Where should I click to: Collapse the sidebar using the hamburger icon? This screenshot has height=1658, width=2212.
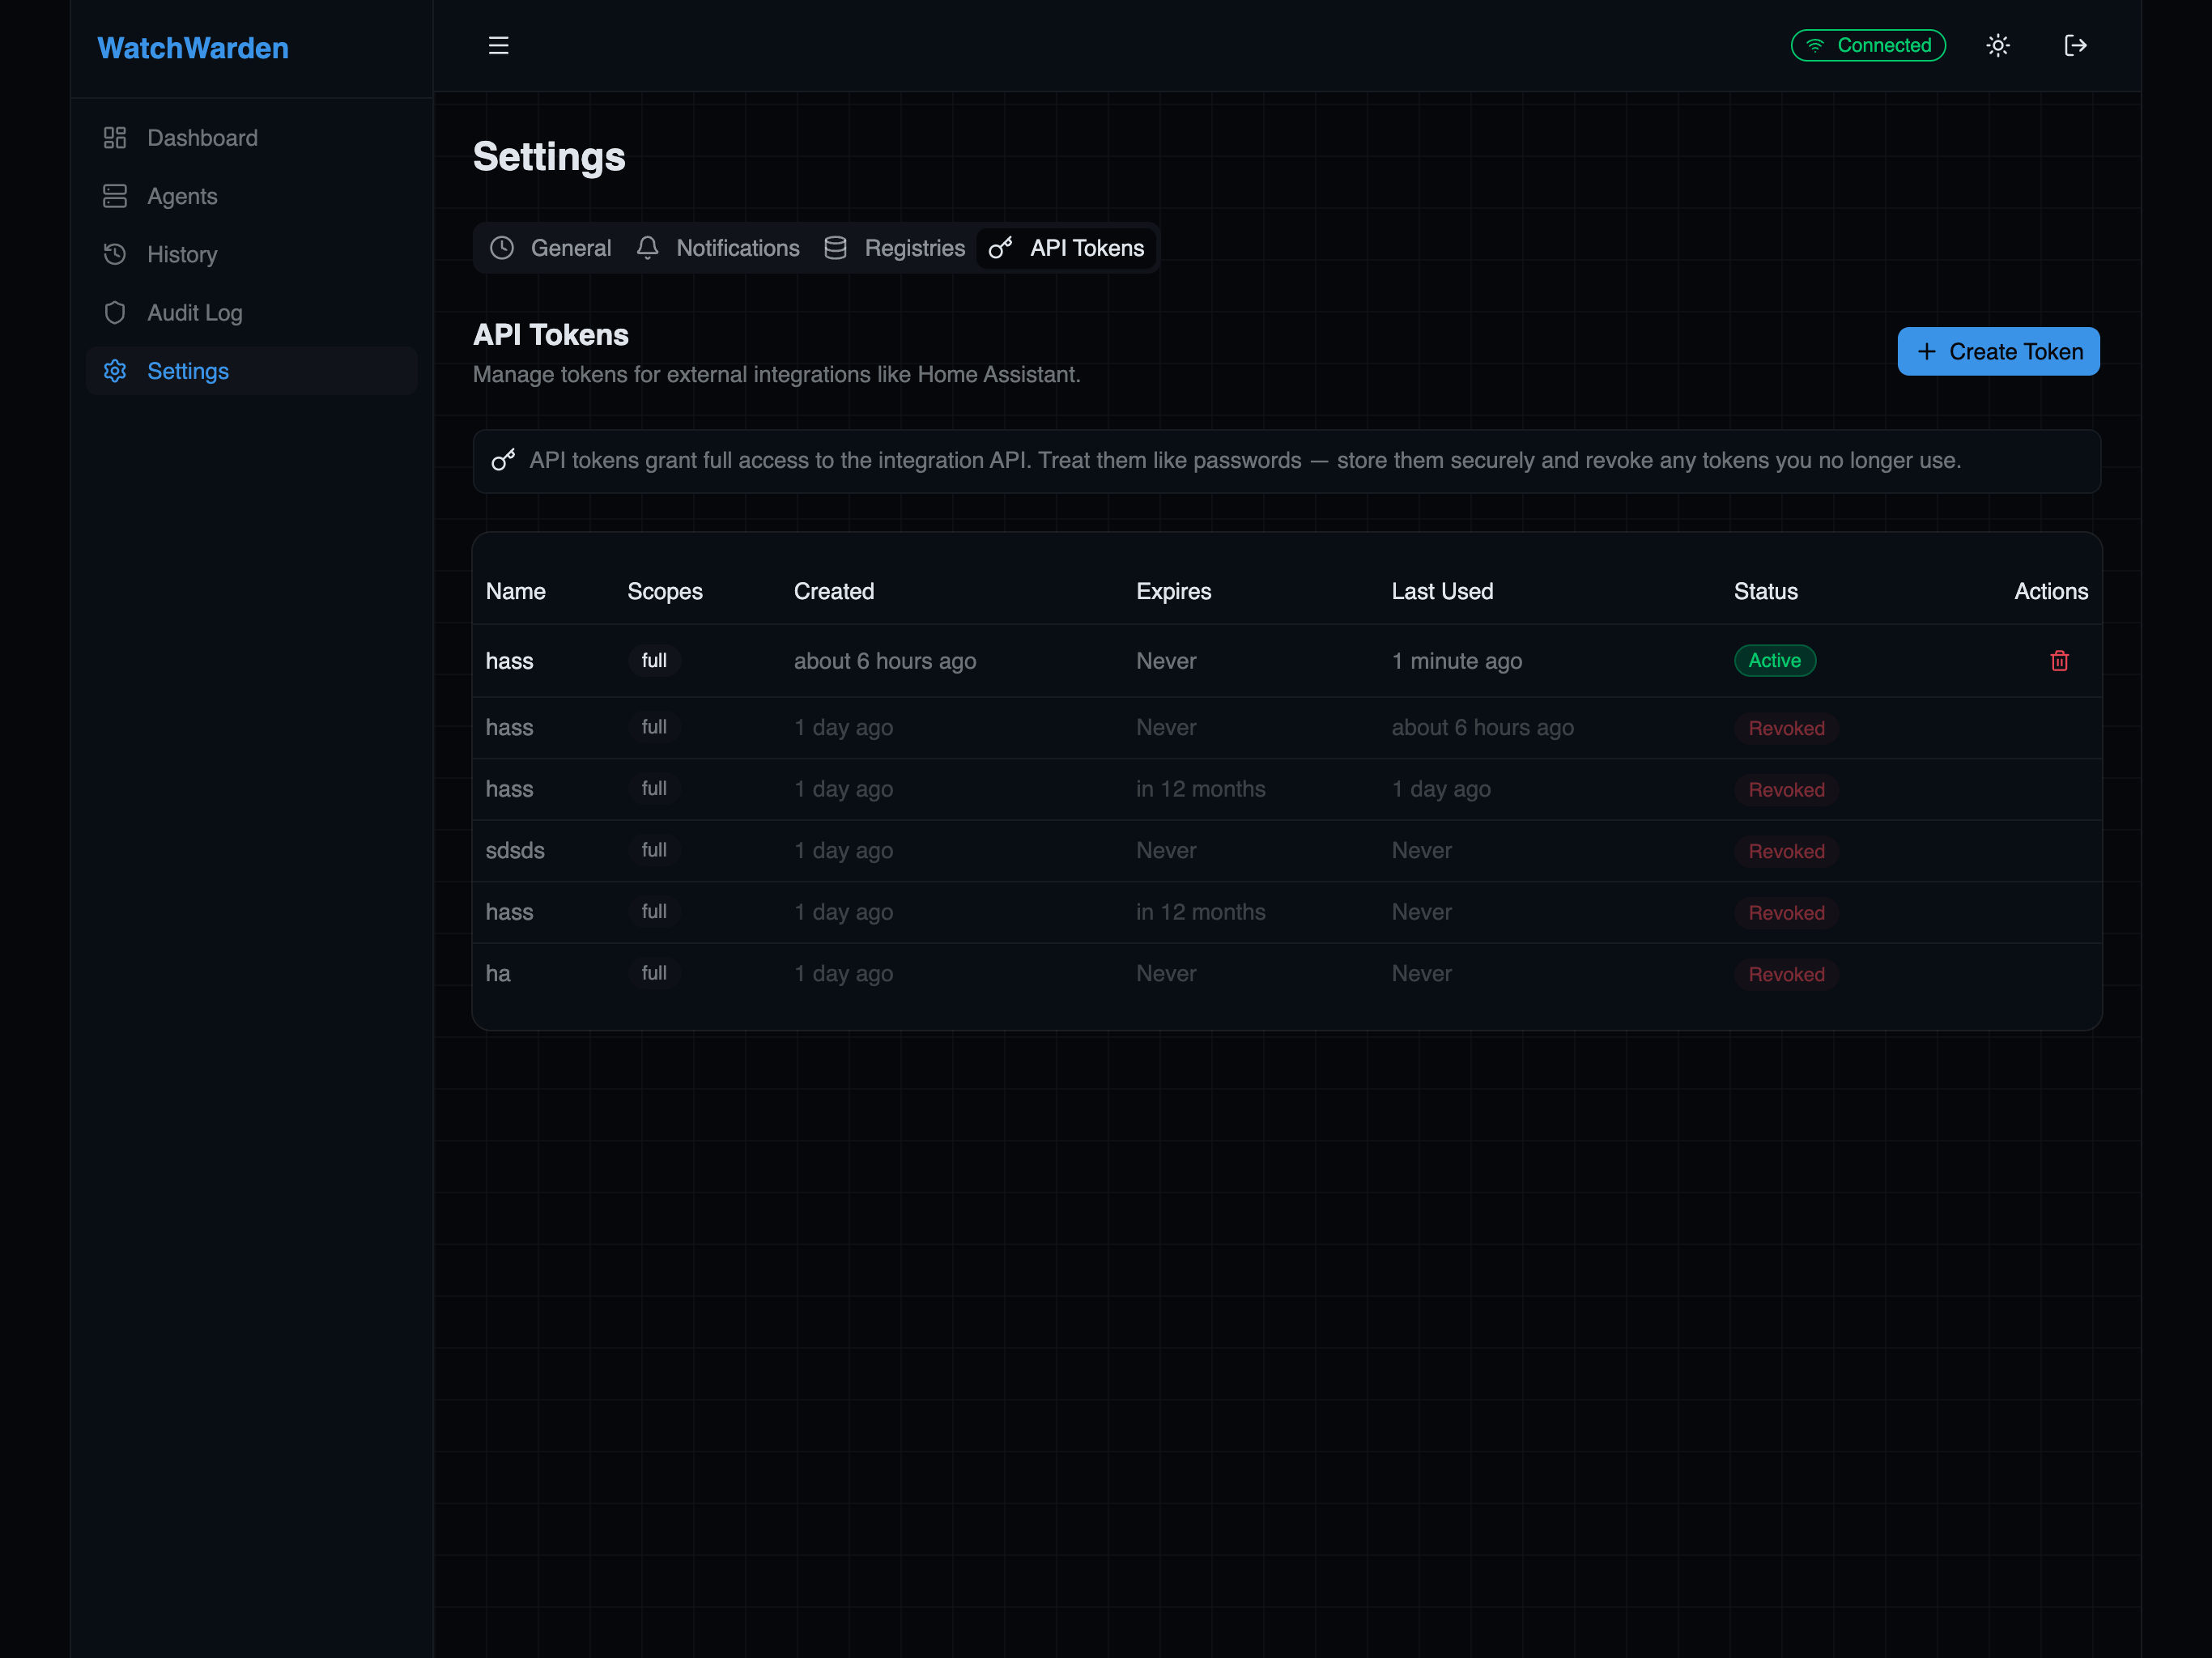coord(498,45)
